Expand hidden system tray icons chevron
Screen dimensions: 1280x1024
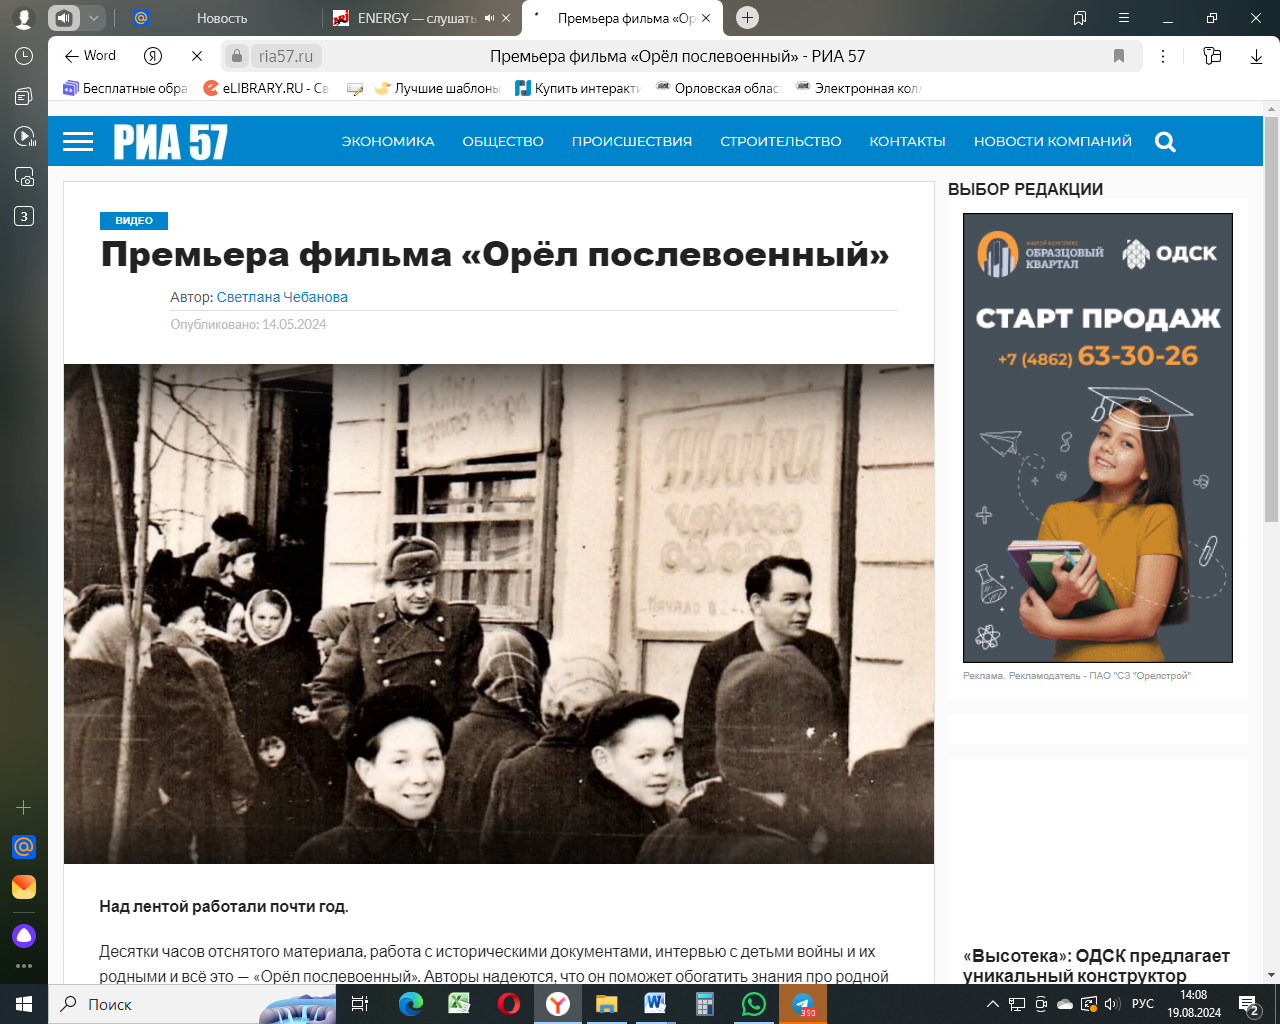coord(992,1004)
